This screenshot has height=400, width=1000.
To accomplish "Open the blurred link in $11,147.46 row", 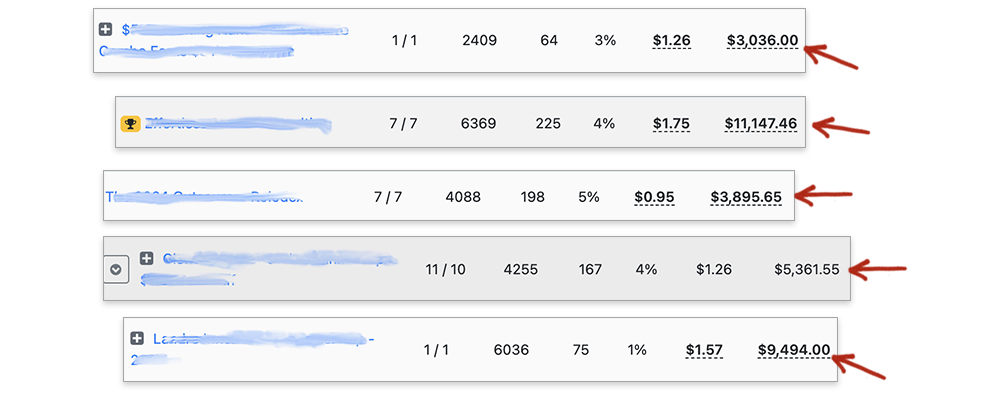I will [239, 124].
